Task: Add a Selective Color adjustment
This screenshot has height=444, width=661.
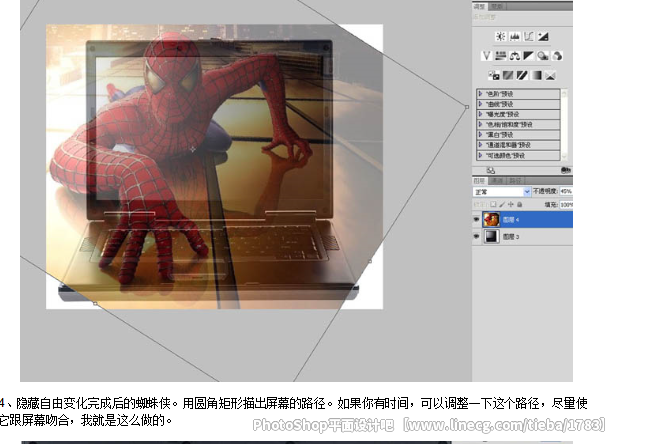Action: coord(550,75)
